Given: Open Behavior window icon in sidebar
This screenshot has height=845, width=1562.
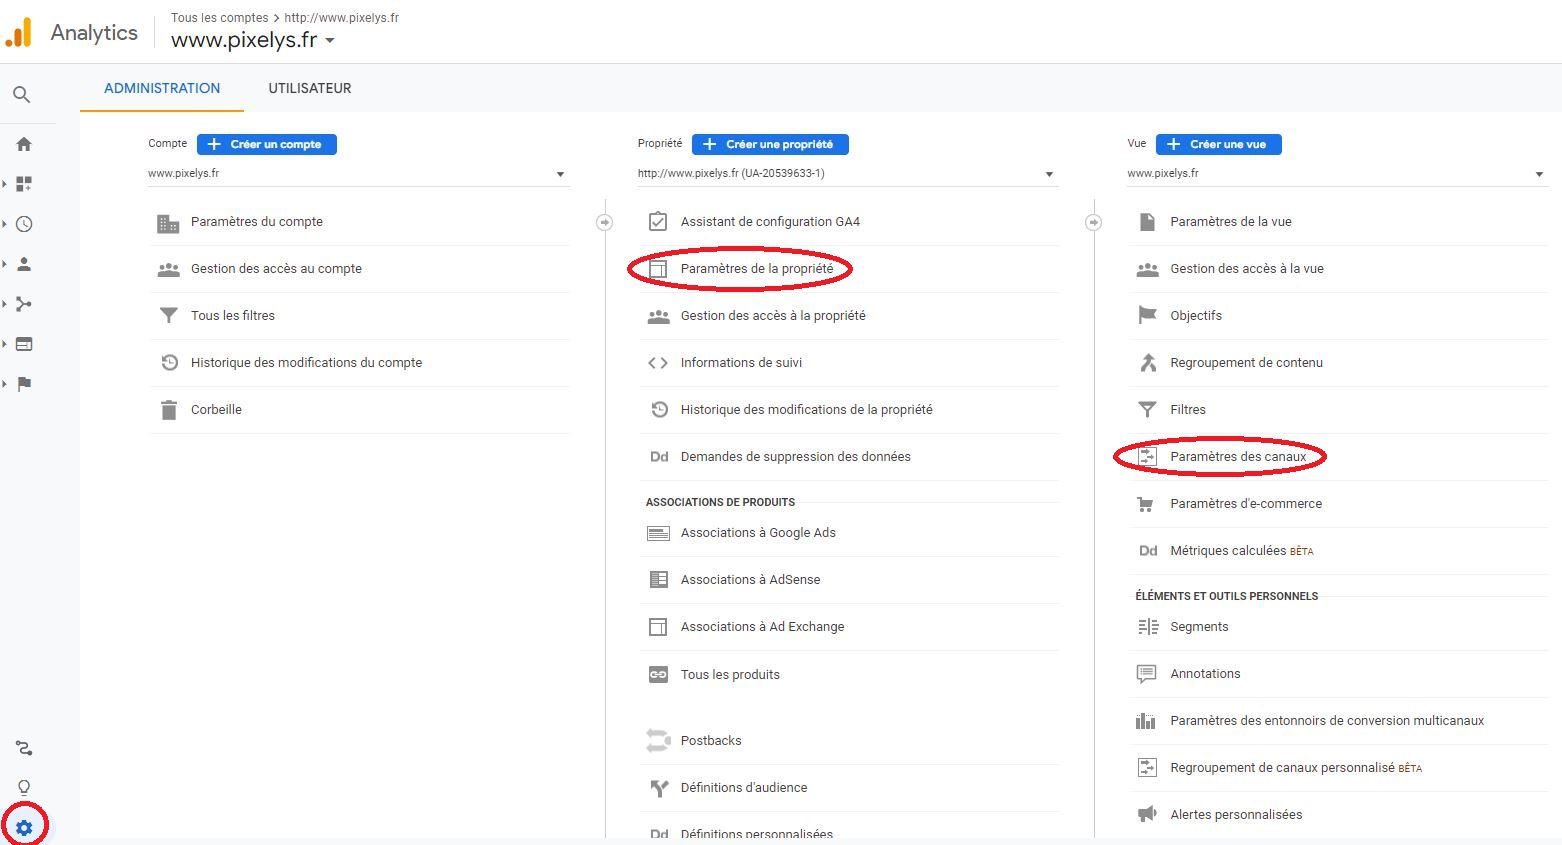Looking at the screenshot, I should coord(24,344).
